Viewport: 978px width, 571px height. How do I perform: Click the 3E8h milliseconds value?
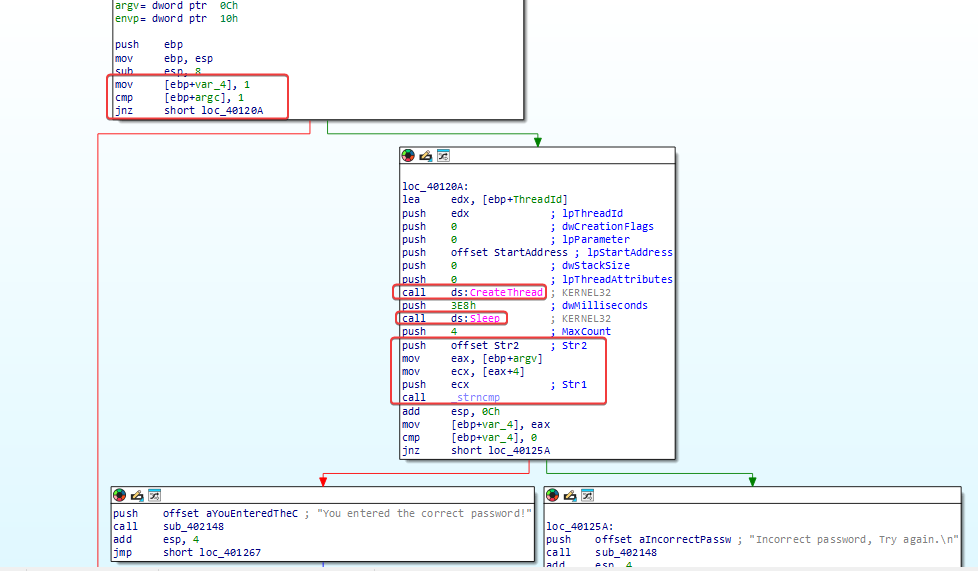tap(463, 305)
